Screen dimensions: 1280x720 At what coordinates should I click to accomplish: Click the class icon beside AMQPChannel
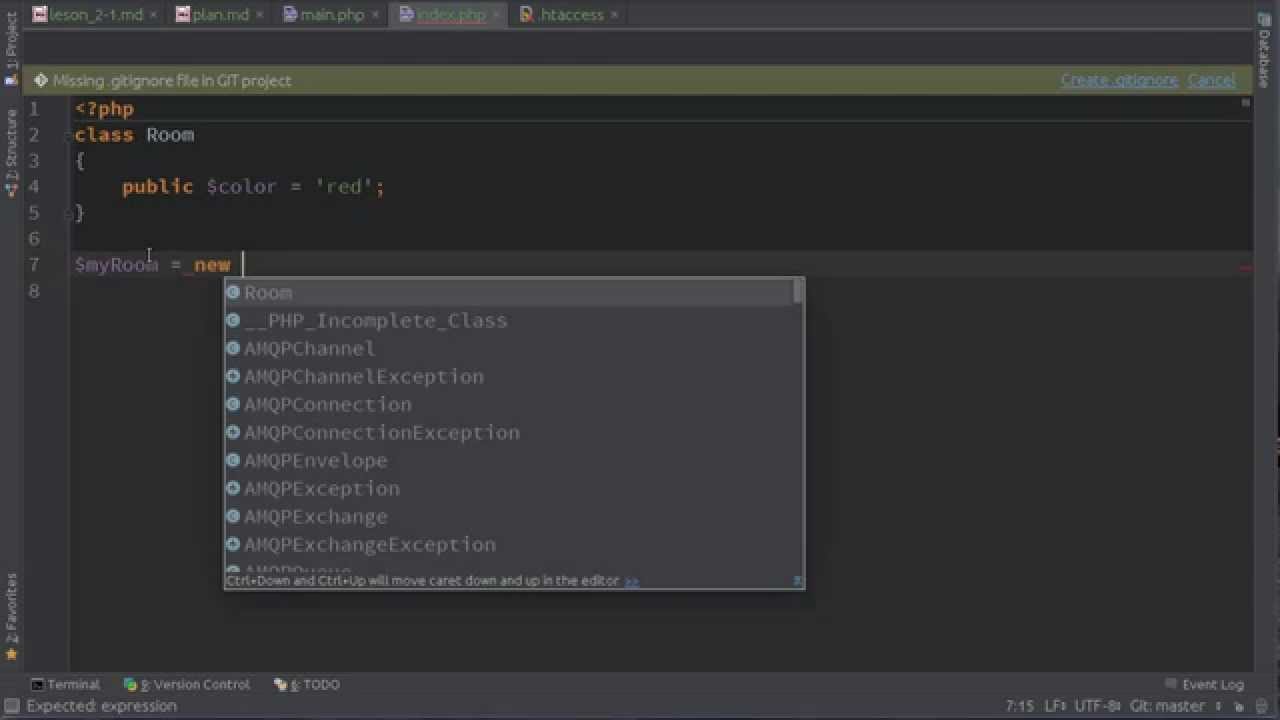coord(233,348)
